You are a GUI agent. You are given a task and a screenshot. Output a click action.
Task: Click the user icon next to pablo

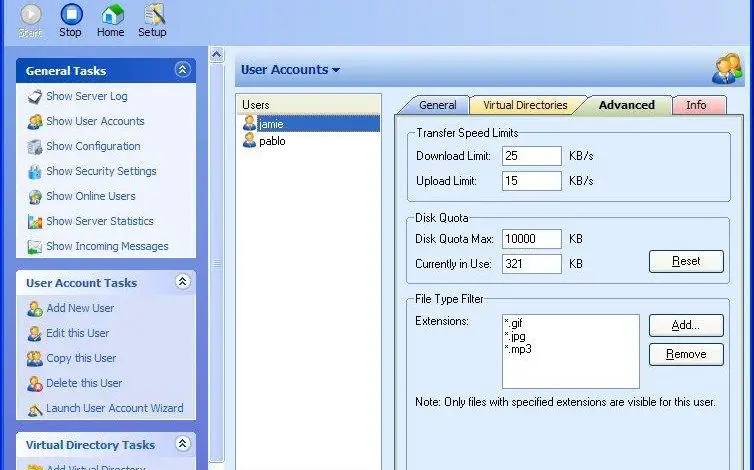click(x=249, y=140)
